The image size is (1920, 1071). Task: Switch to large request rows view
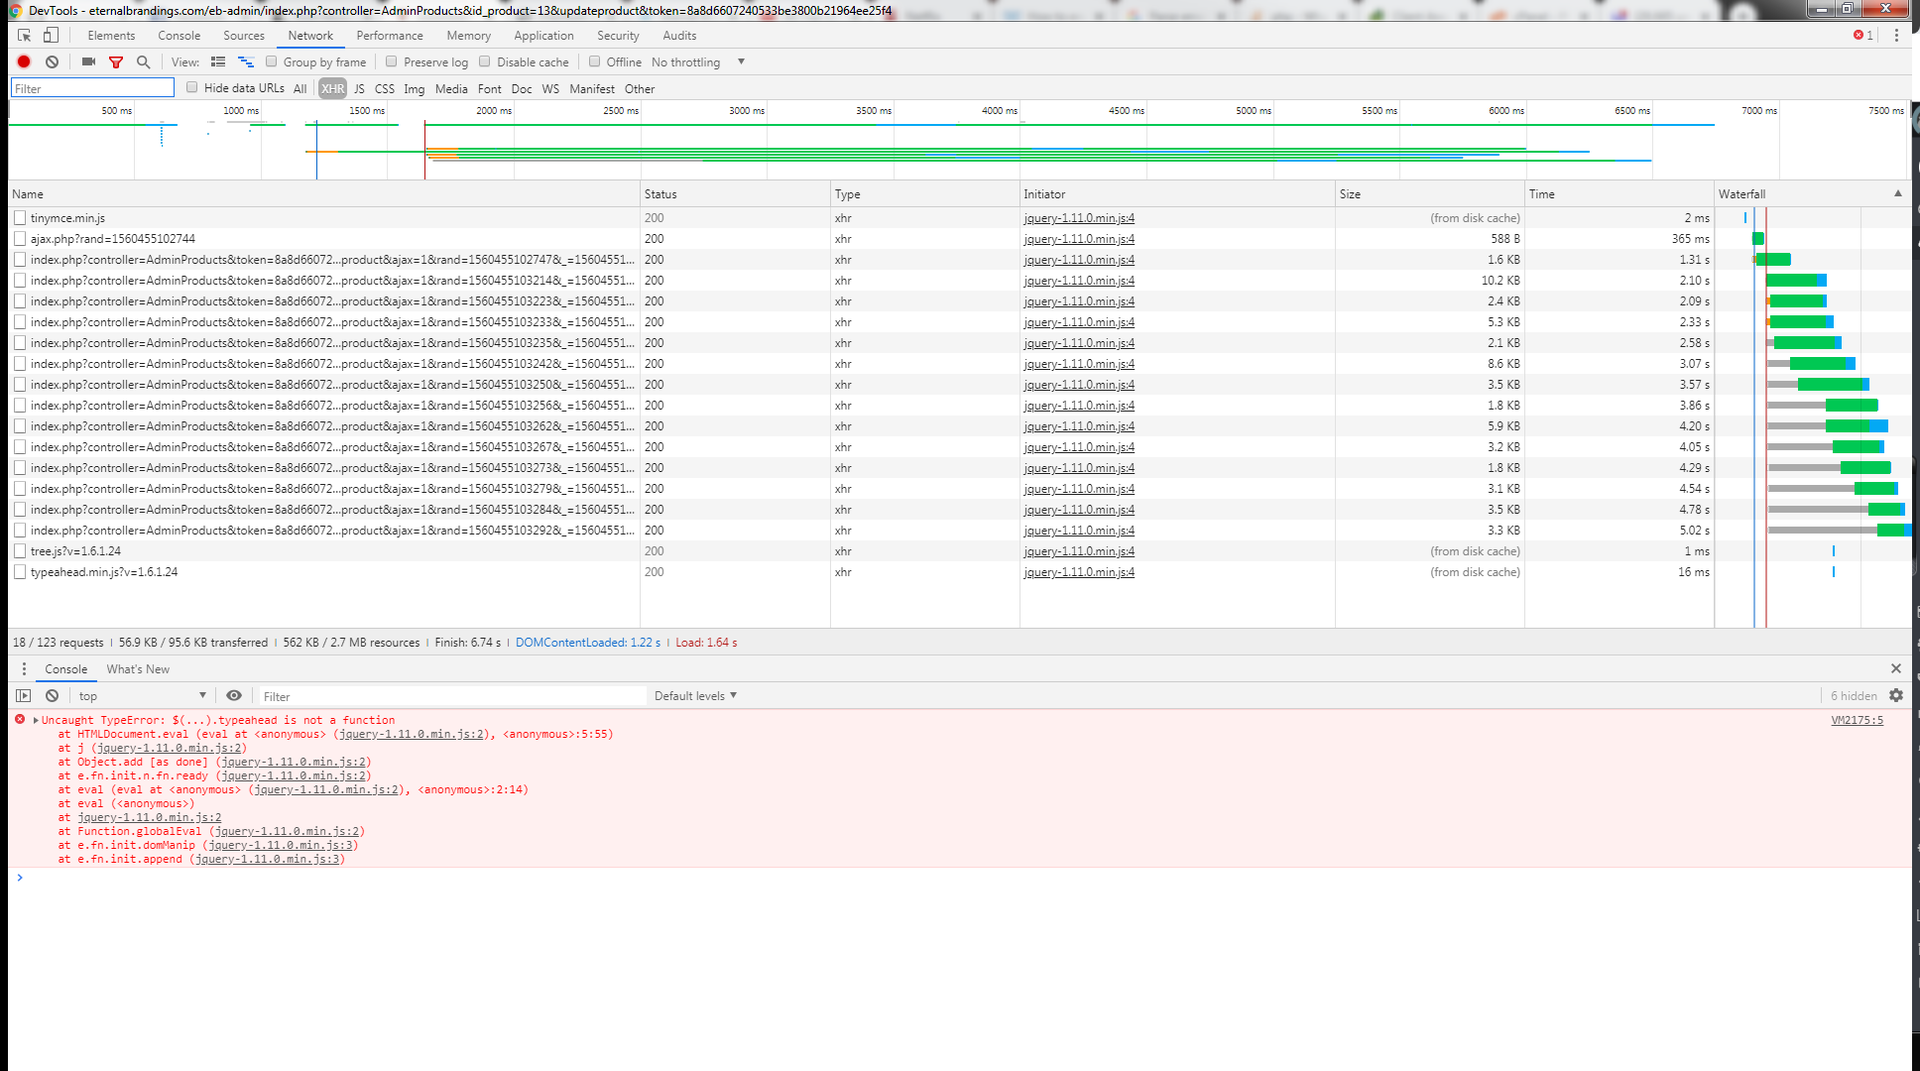click(x=218, y=62)
